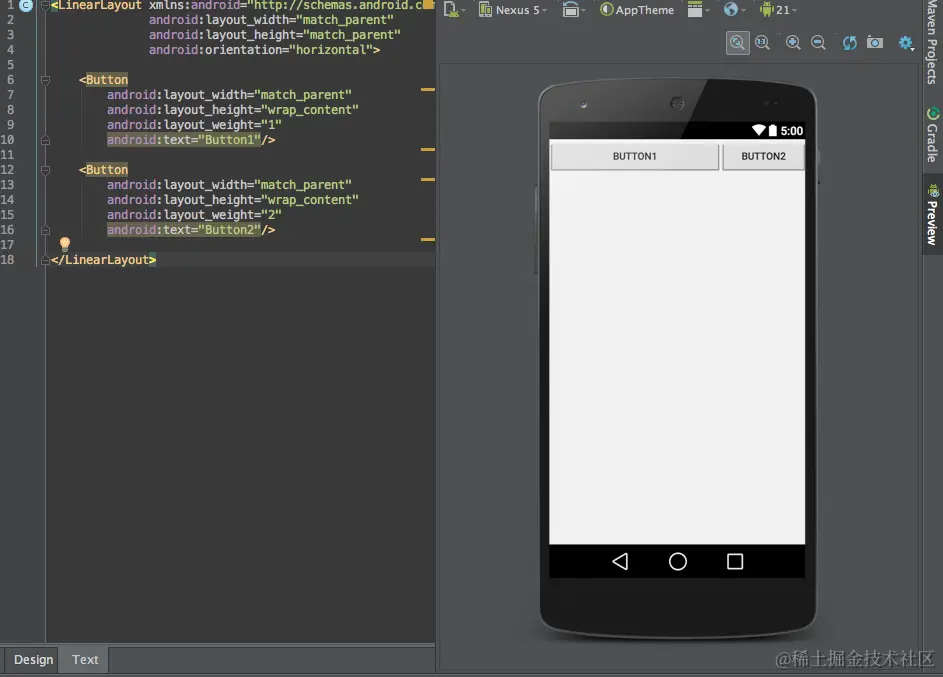Switch to the Design tab
This screenshot has height=677, width=943.
pyautogui.click(x=34, y=660)
